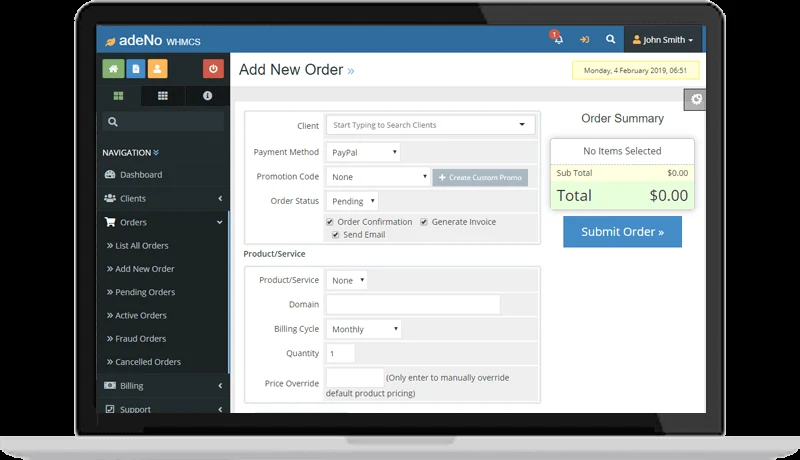Open the Payment Method dropdown
800x460 pixels.
363,152
